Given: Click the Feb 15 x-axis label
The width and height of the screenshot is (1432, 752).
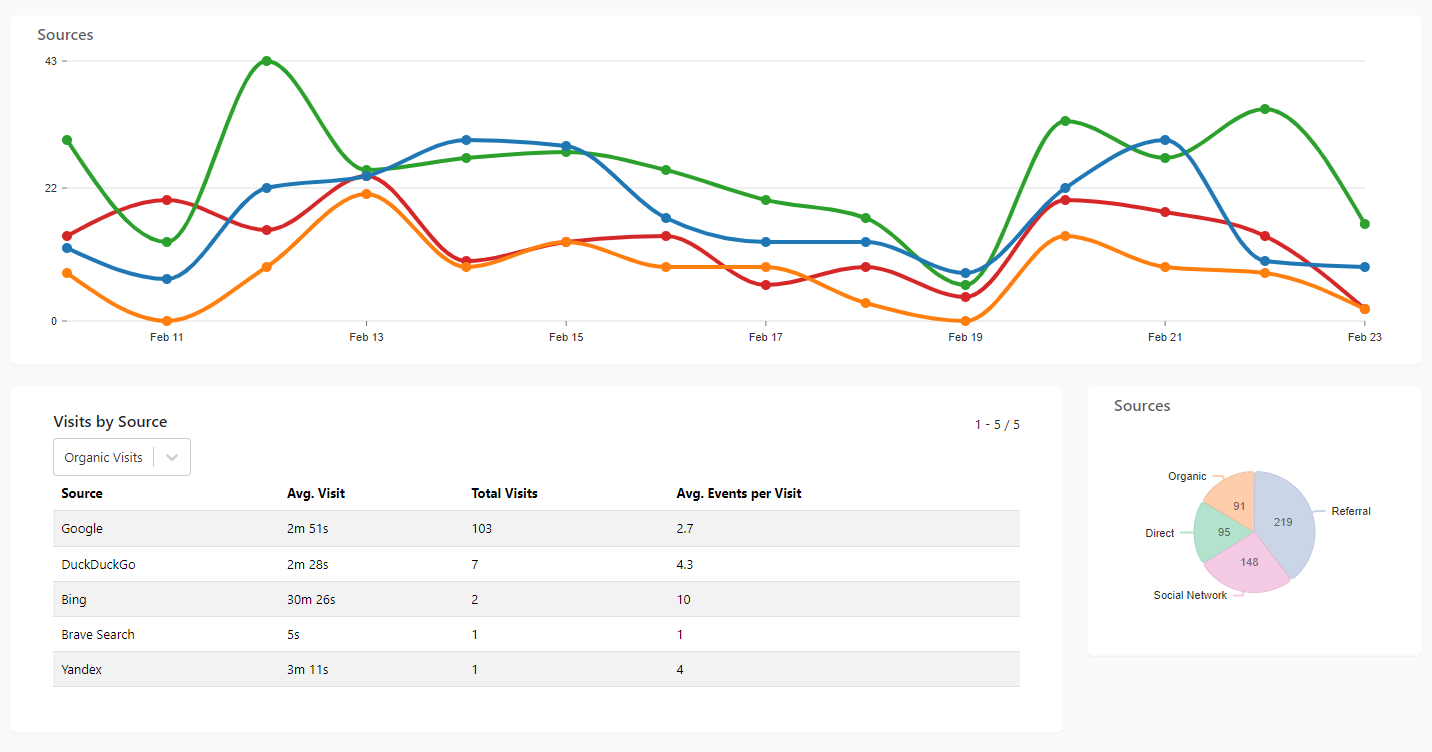Looking at the screenshot, I should (566, 338).
